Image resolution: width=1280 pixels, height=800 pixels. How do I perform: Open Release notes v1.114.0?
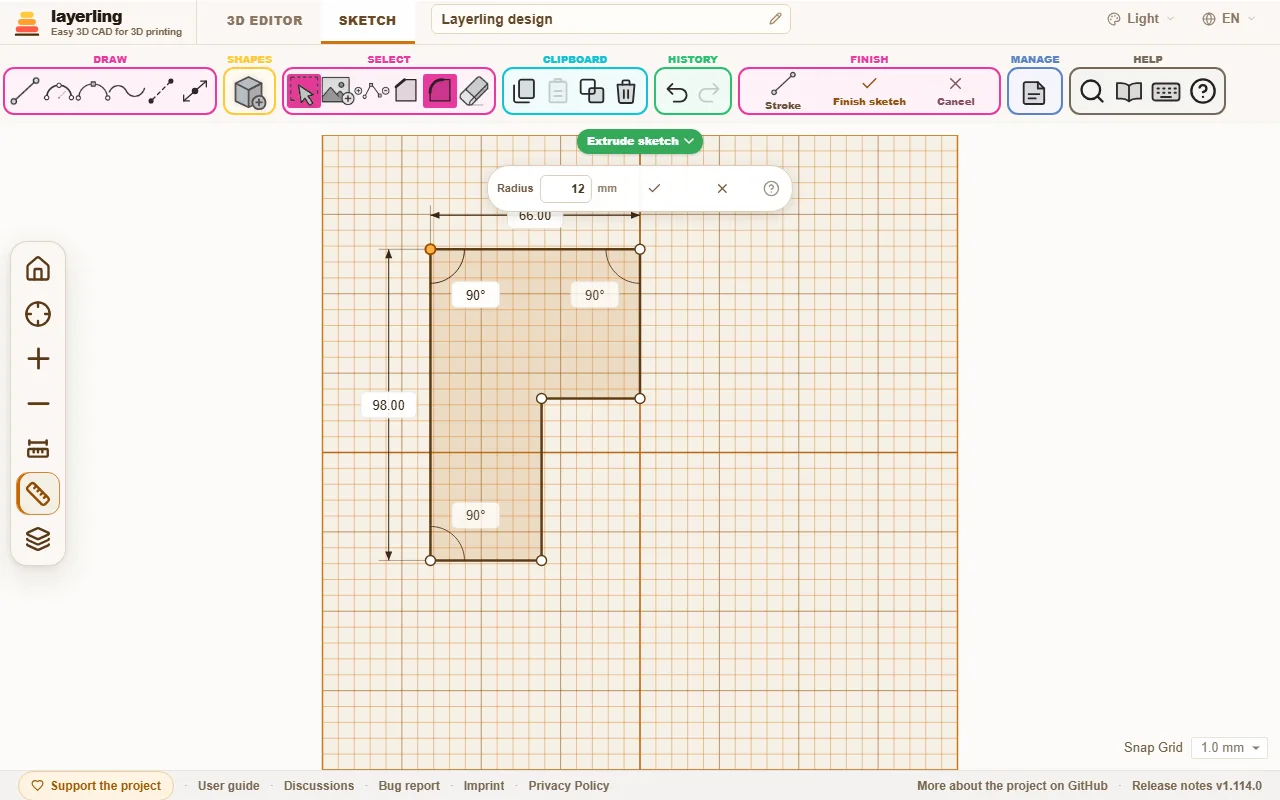(1197, 786)
